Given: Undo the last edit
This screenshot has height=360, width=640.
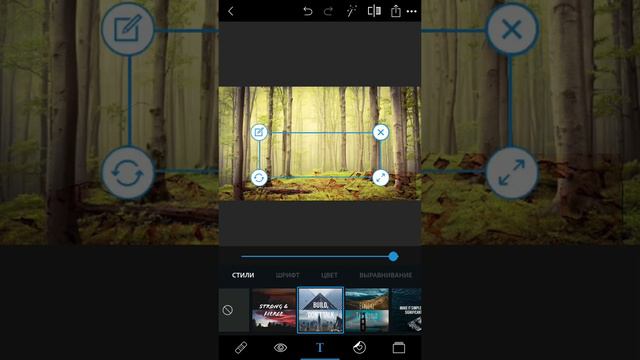Looking at the screenshot, I should [x=308, y=11].
